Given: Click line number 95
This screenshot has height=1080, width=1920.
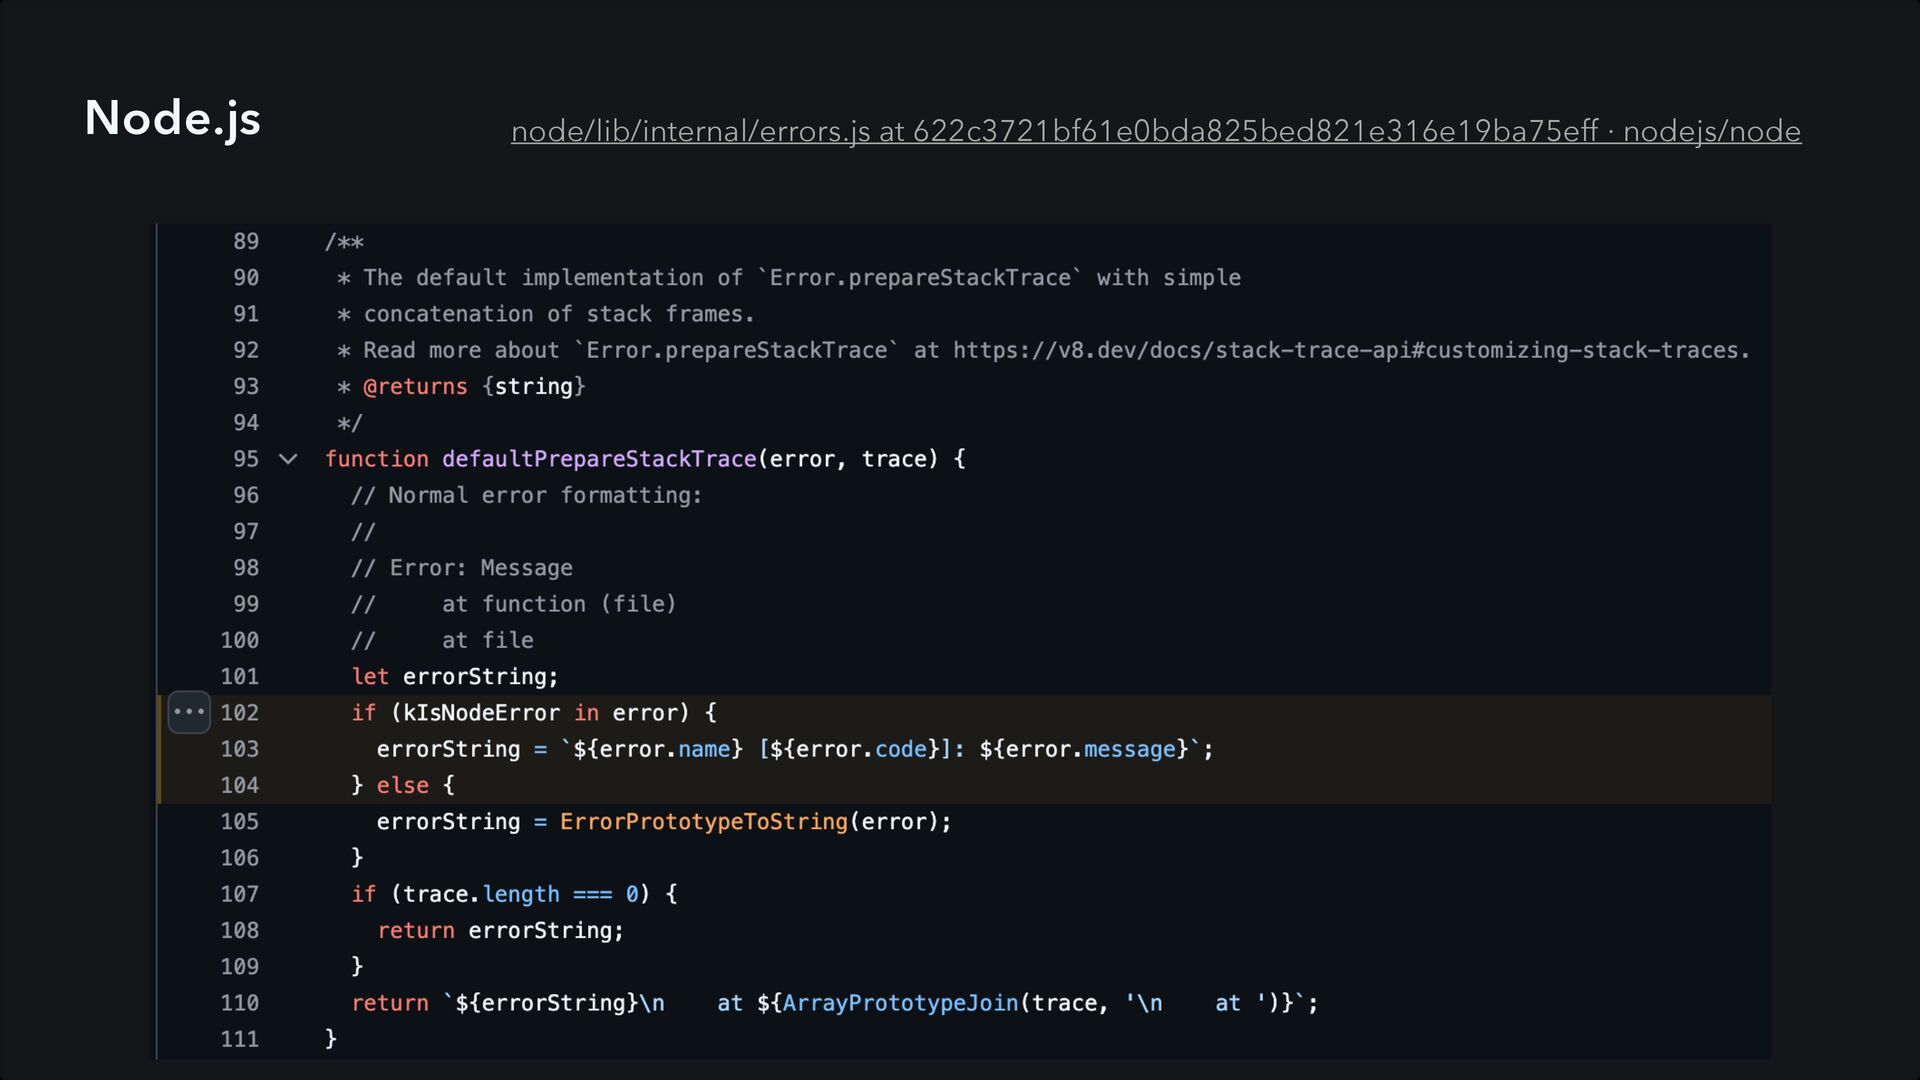Looking at the screenshot, I should pos(246,459).
